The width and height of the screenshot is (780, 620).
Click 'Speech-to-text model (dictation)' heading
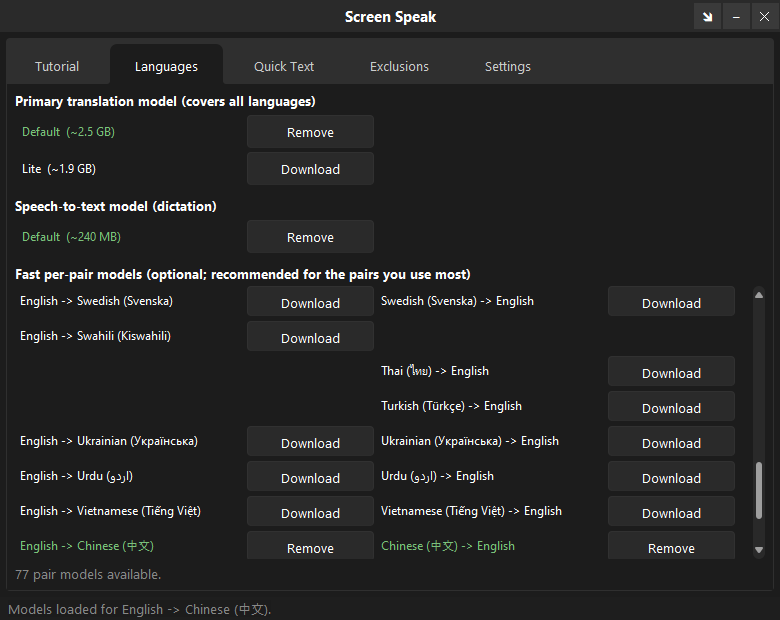point(115,207)
